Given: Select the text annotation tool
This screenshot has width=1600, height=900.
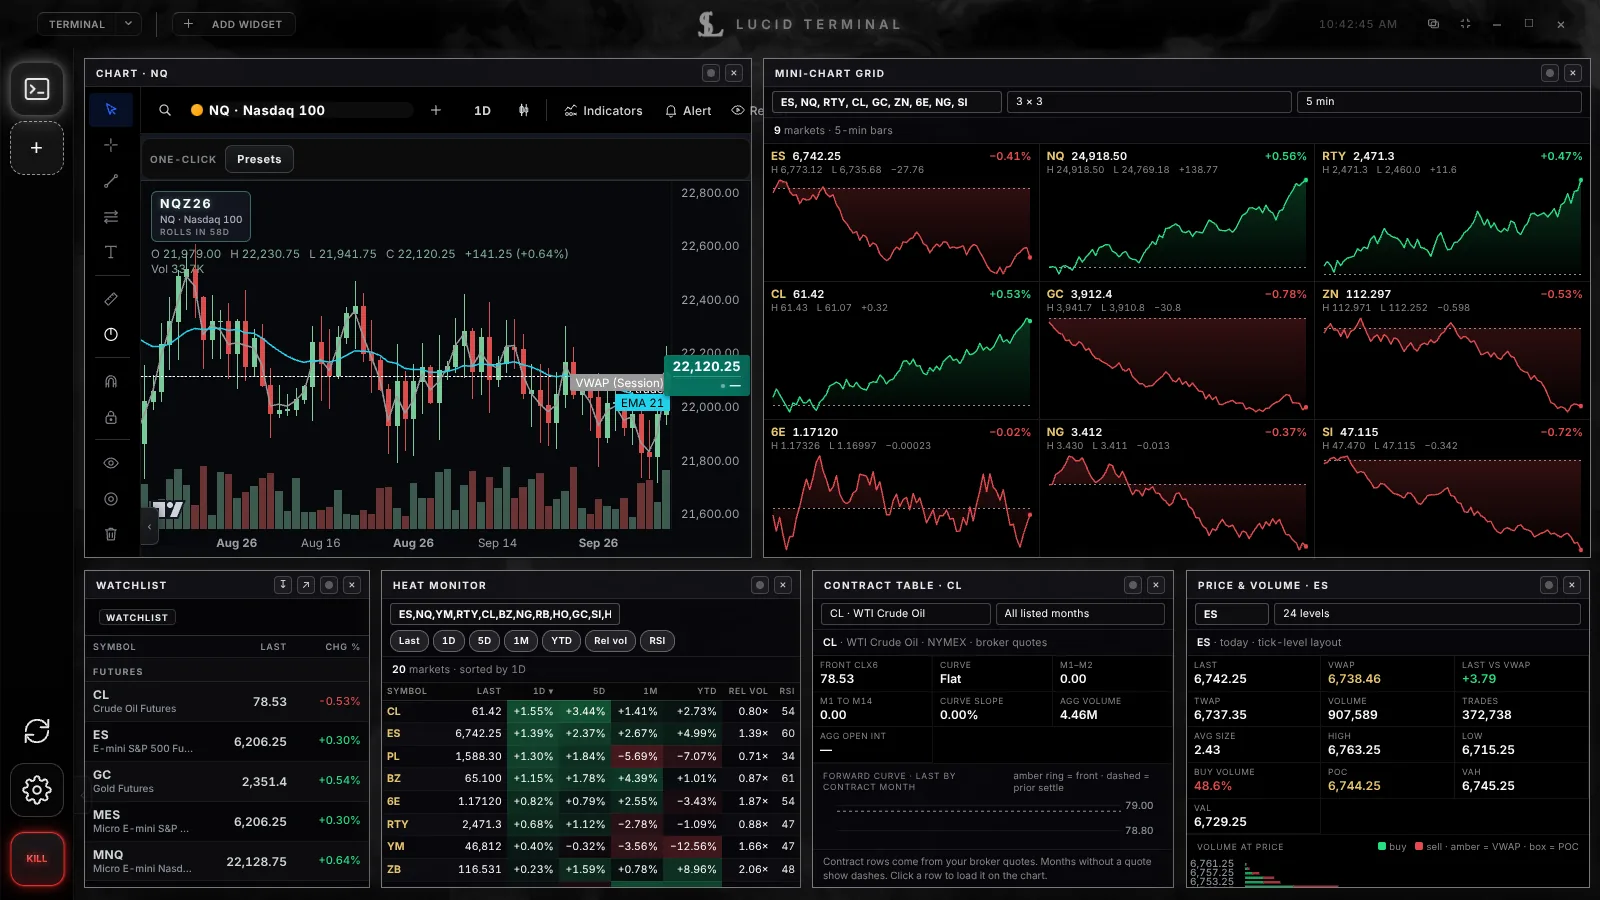Looking at the screenshot, I should pyautogui.click(x=111, y=252).
